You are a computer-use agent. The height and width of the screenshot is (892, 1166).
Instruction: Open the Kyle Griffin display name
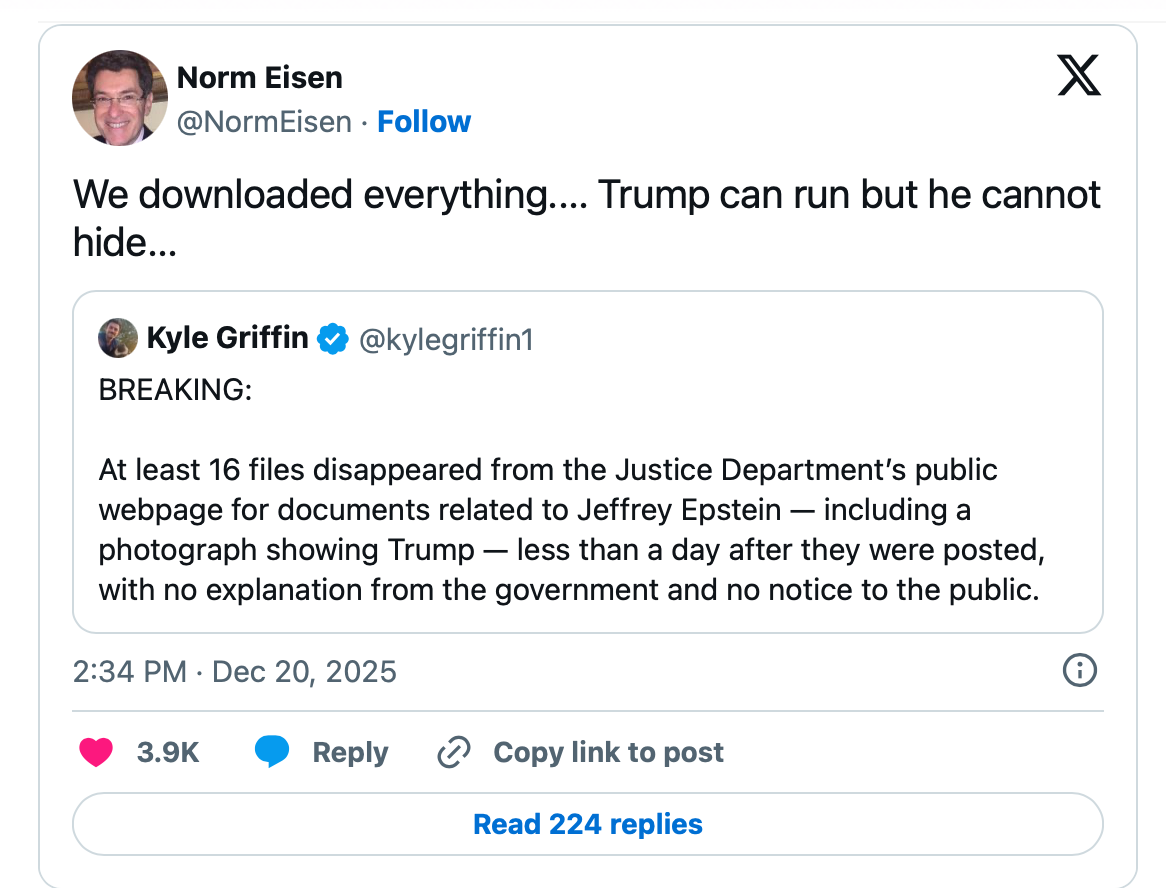point(227,338)
